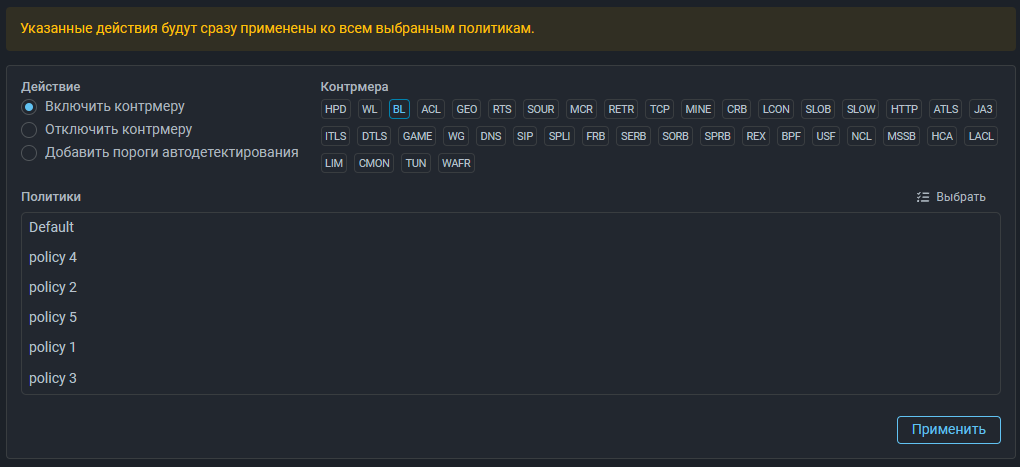This screenshot has width=1020, height=467.
Task: Click the checklist icon next to Выбрать
Action: pyautogui.click(x=923, y=197)
